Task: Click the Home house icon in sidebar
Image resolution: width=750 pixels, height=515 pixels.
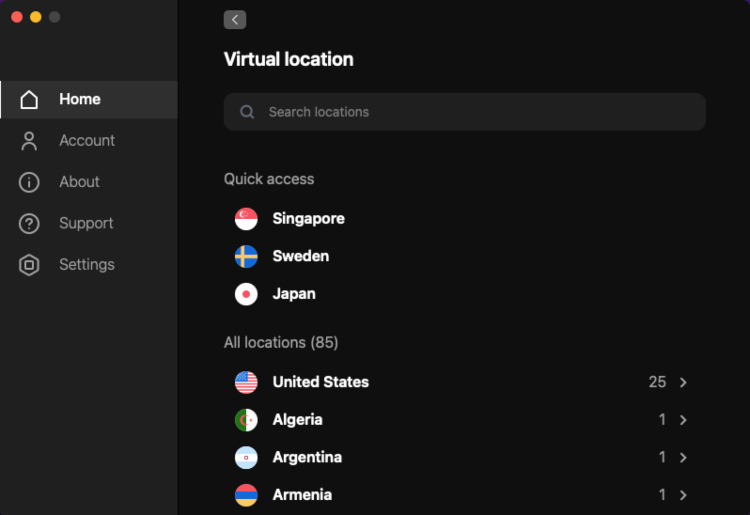Action: [29, 99]
